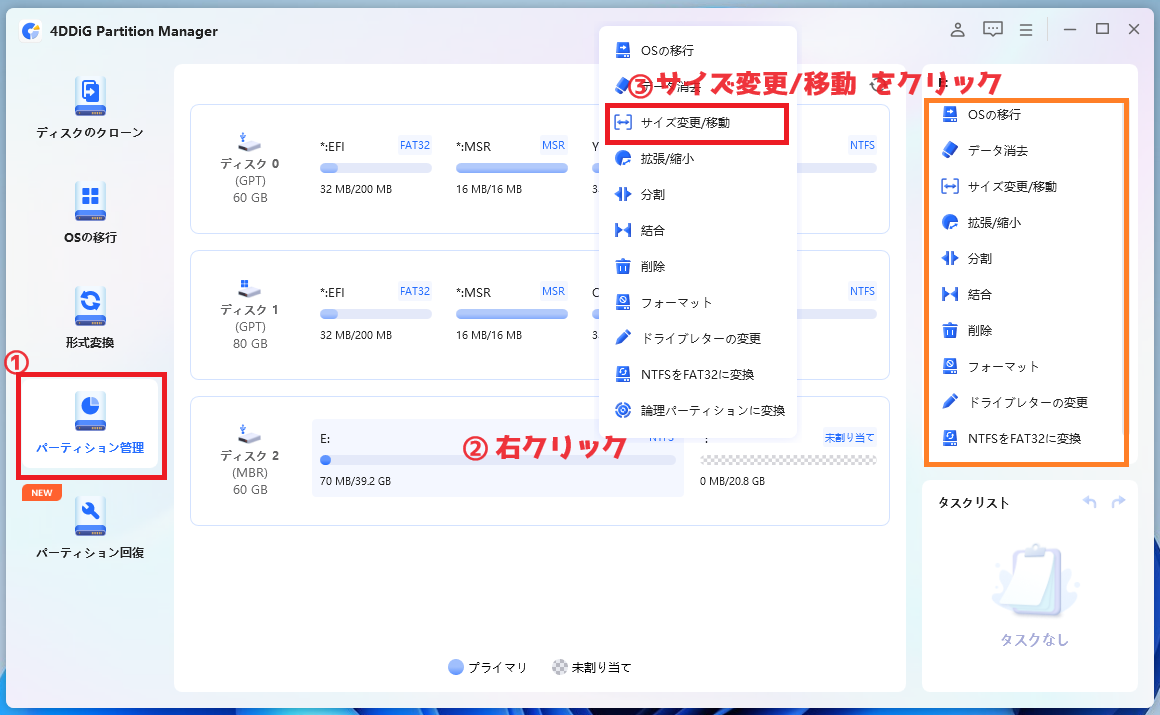Image resolution: width=1160 pixels, height=715 pixels.
Task: Select the *:EFI partition on ディスク 1
Action: tap(375, 313)
